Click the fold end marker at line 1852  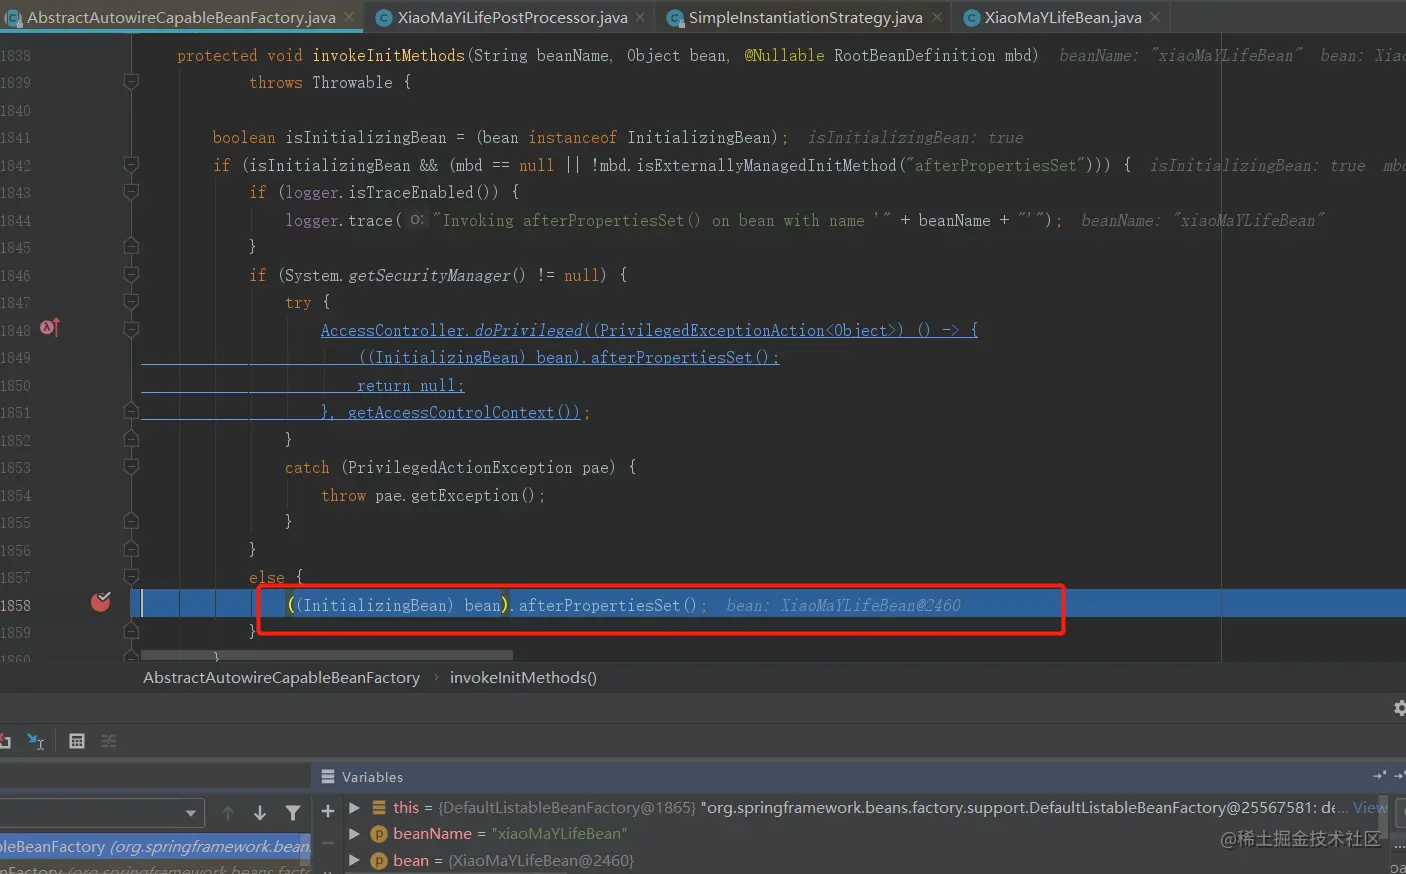[131, 440]
